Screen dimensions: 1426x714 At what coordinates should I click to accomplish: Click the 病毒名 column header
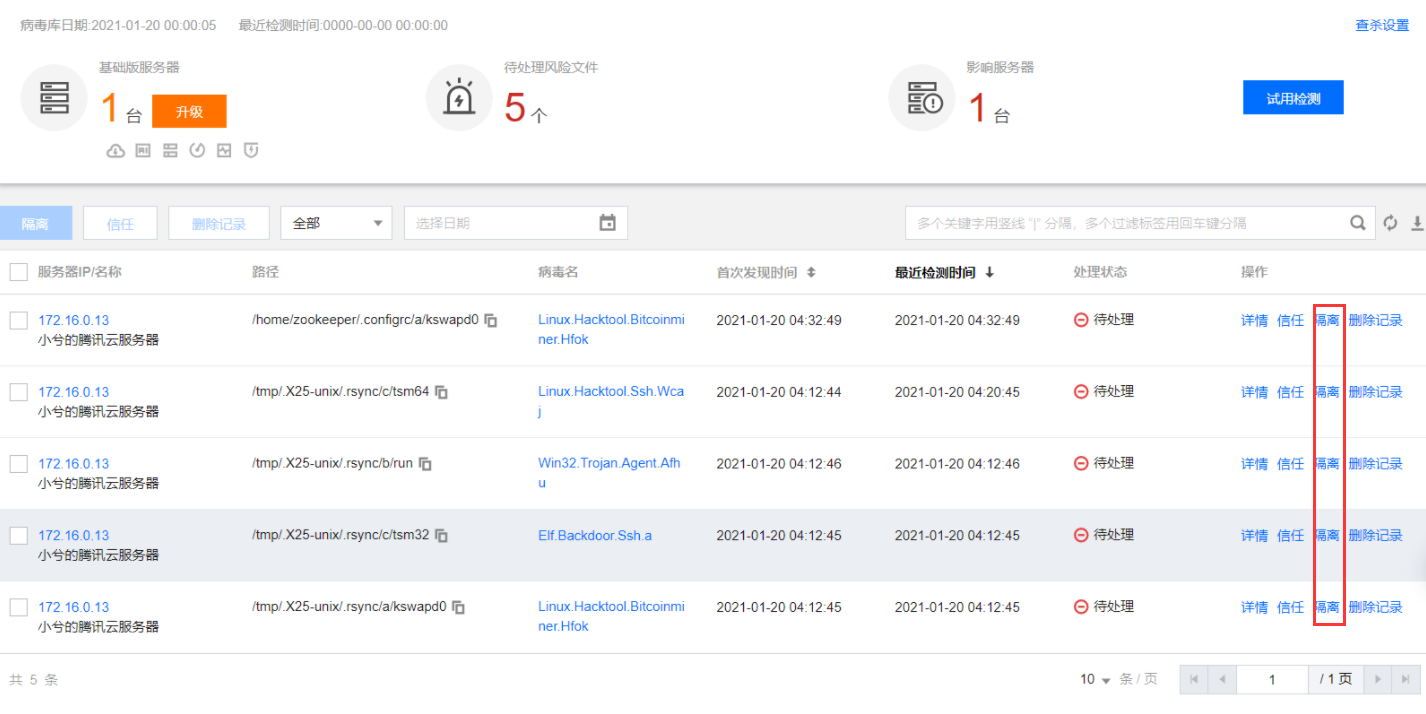[x=558, y=272]
